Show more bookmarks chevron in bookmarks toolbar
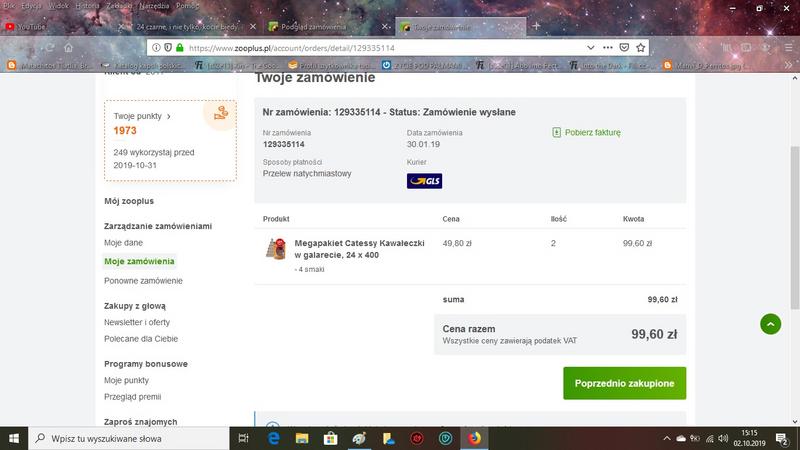 coord(788,65)
